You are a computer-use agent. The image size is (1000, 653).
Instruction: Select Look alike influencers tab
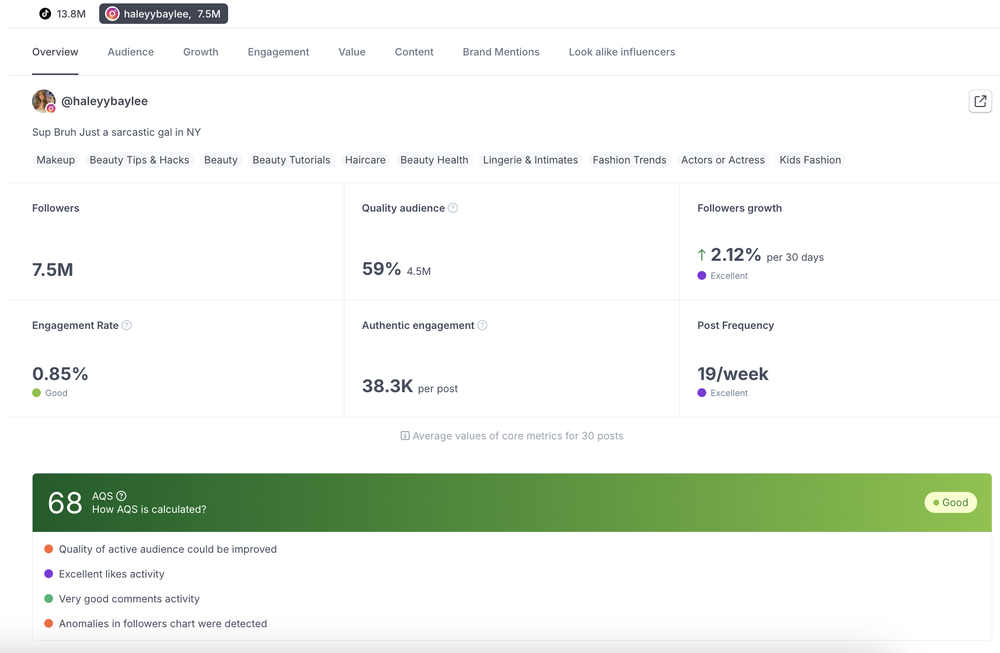(622, 52)
